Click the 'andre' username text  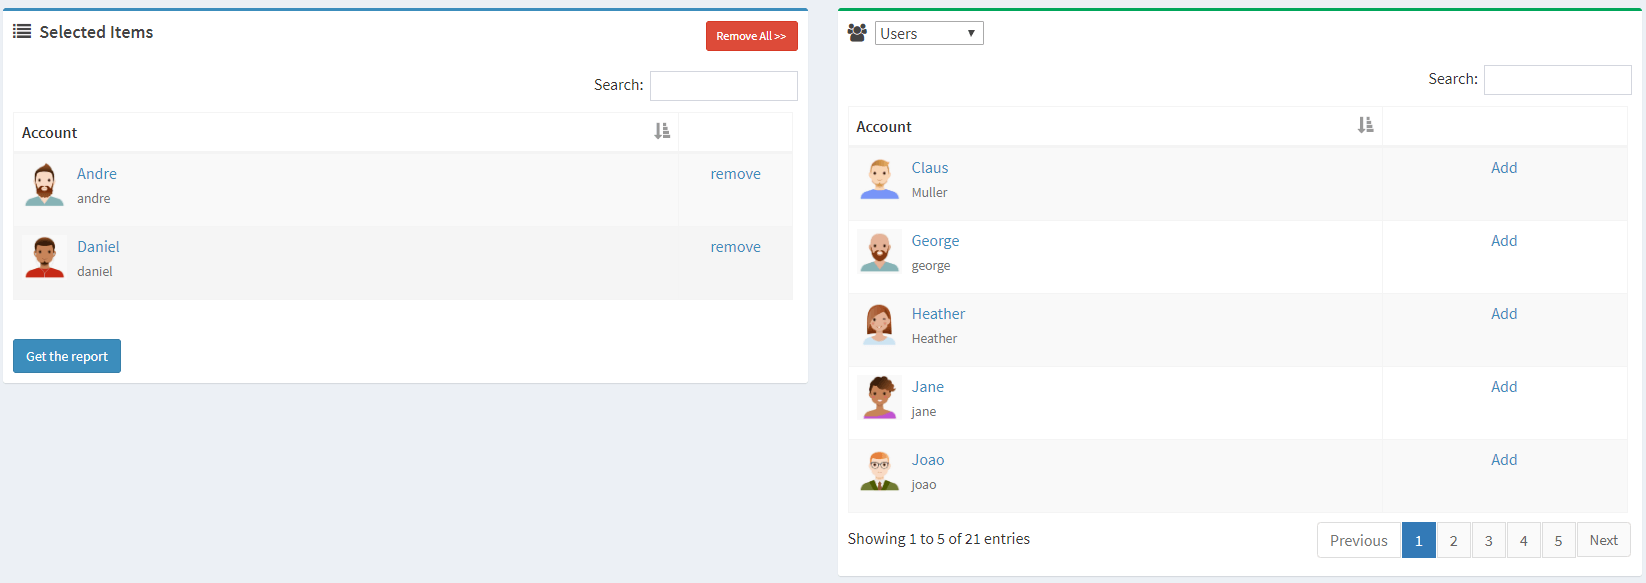94,199
